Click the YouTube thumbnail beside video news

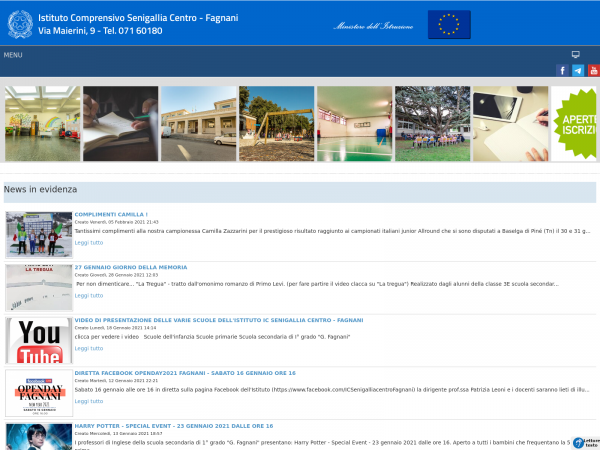(38, 341)
